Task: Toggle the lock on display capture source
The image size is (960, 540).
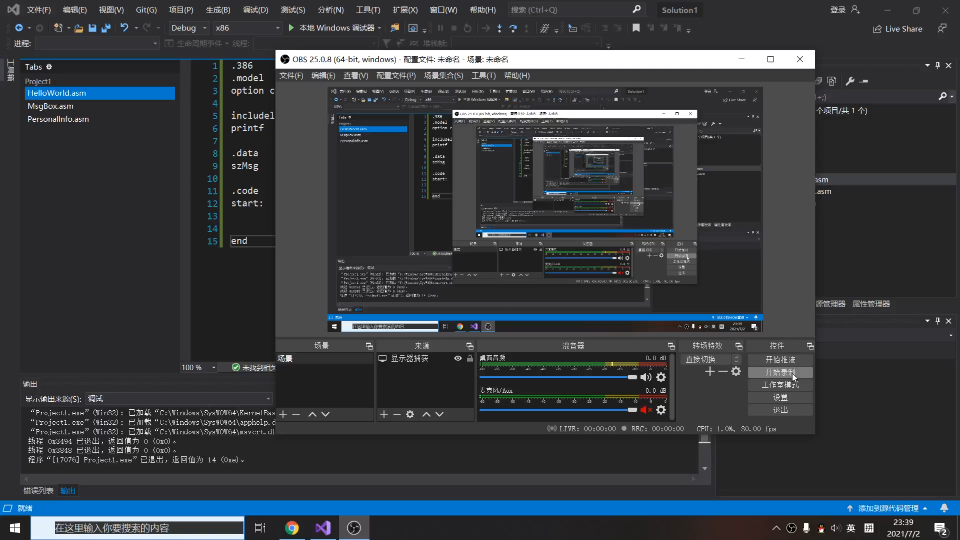Action: tap(469, 358)
